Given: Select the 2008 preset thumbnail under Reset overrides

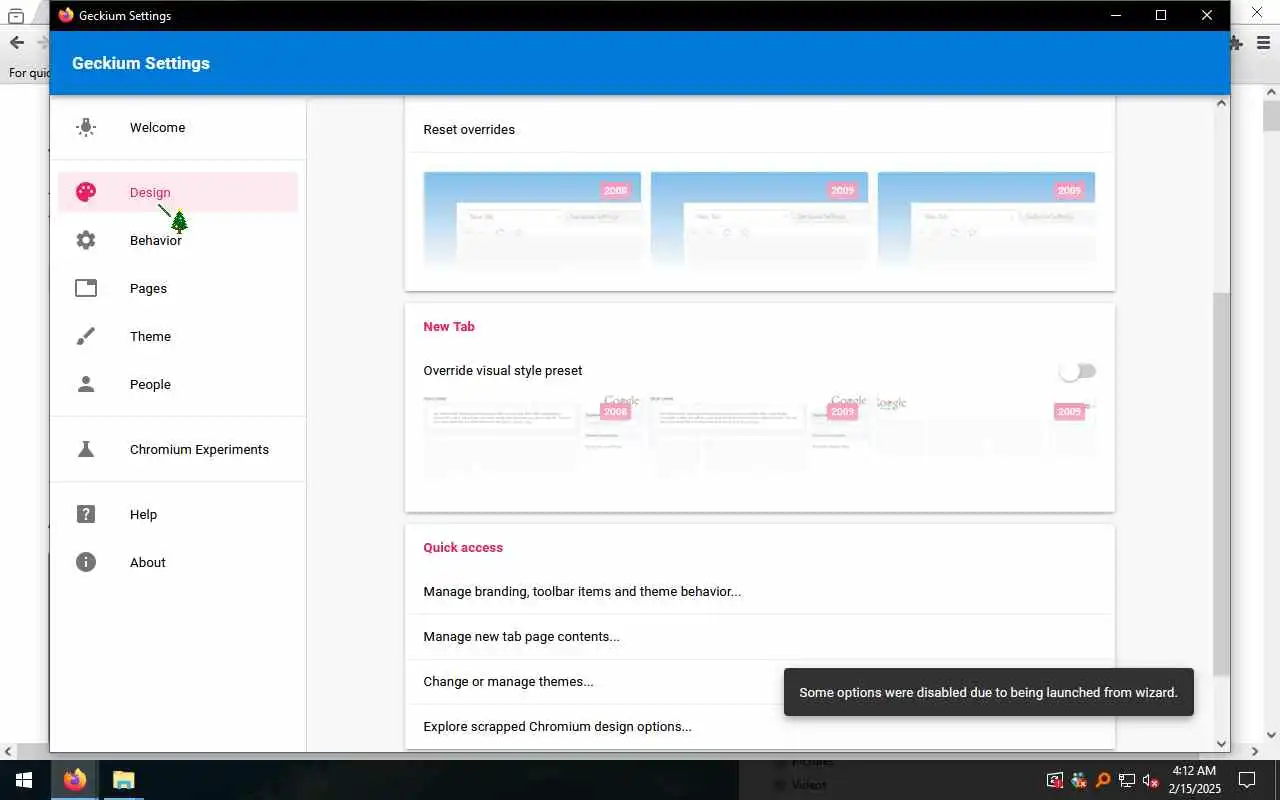Looking at the screenshot, I should tap(532, 220).
